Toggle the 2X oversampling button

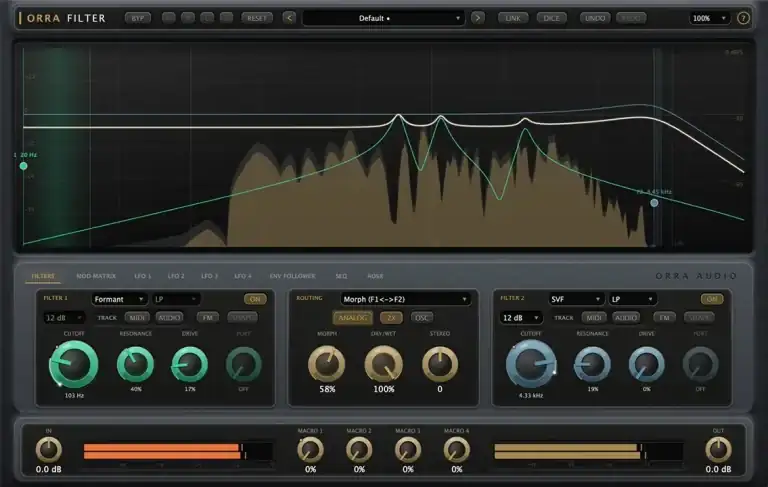[391, 318]
